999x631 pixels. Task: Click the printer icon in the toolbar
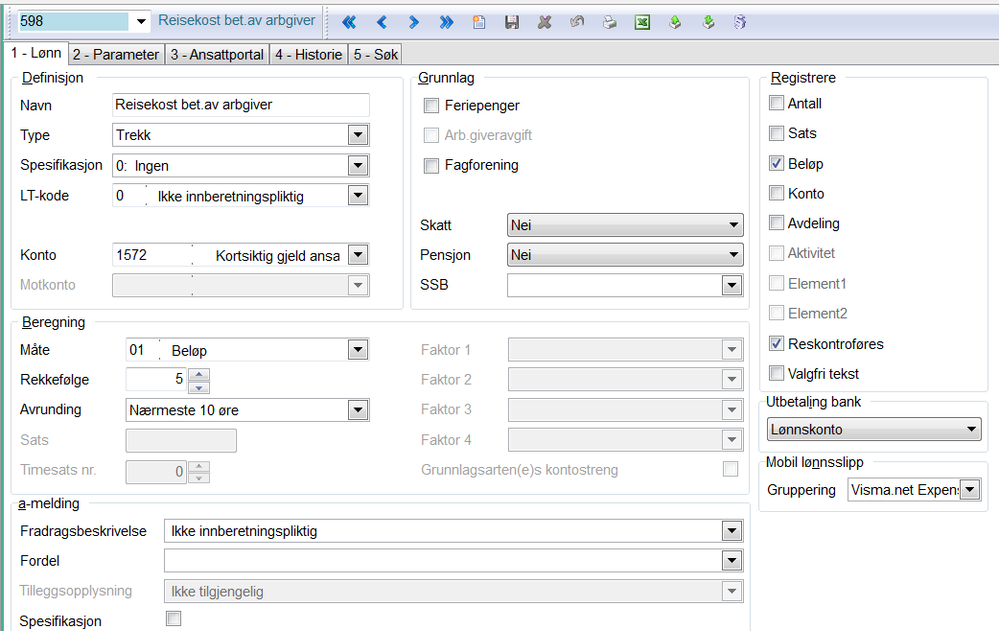pos(609,22)
